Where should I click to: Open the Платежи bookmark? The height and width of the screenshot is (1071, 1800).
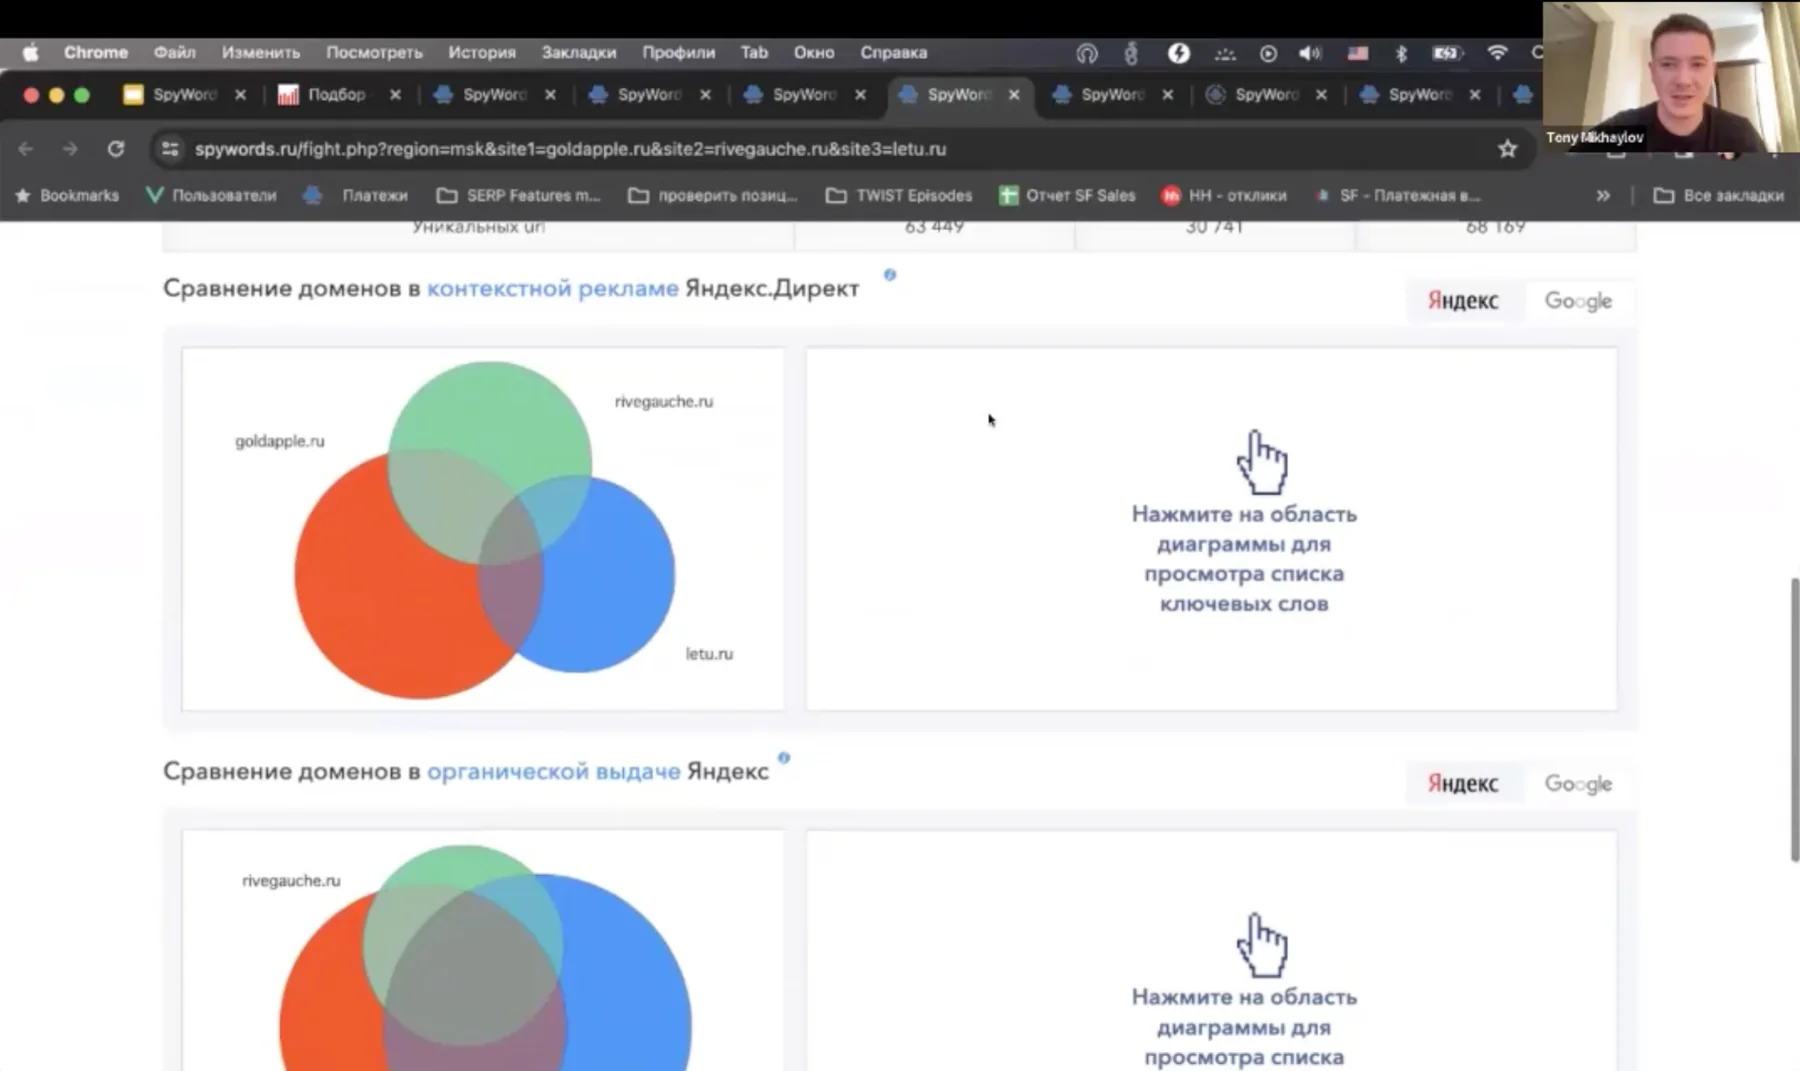point(356,196)
